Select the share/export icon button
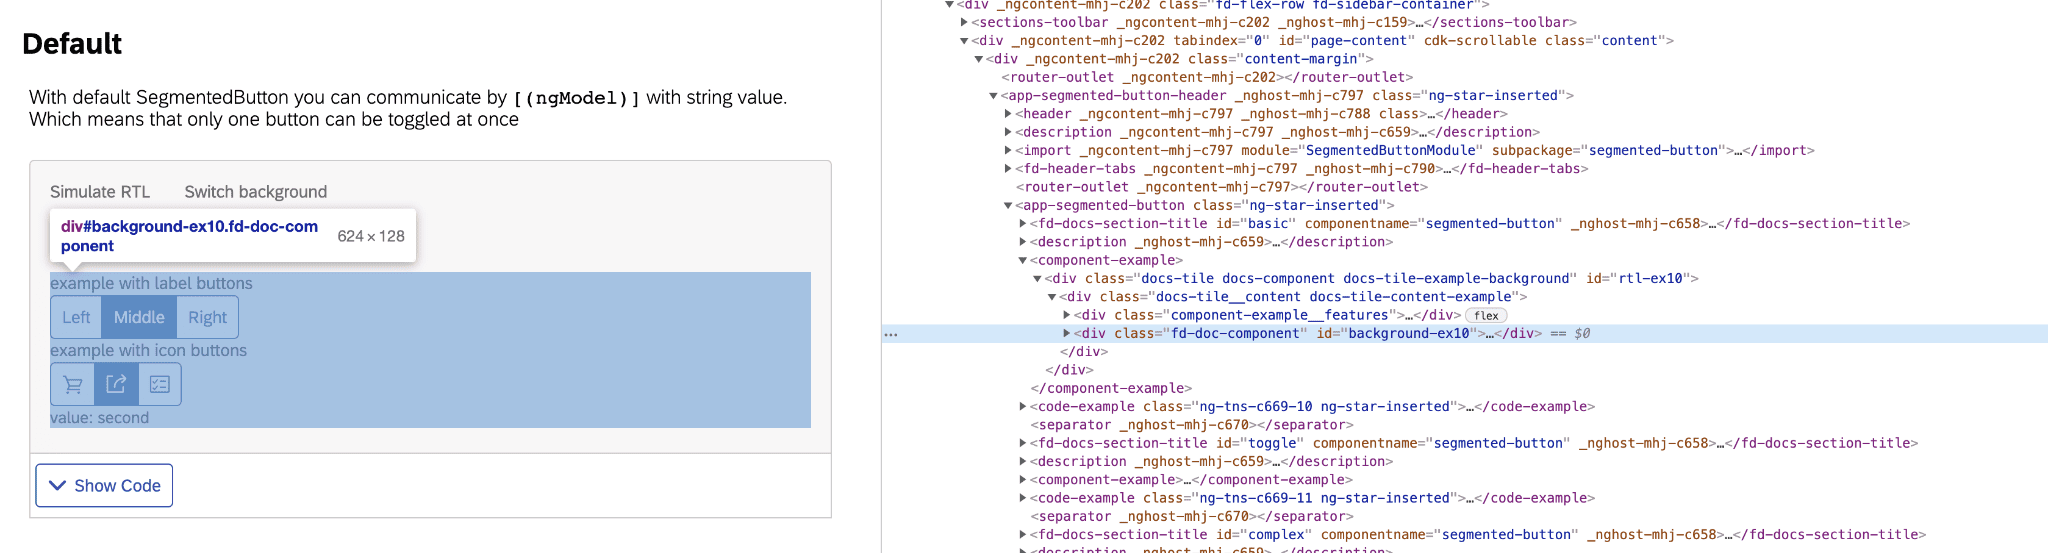The image size is (2048, 553). click(116, 385)
